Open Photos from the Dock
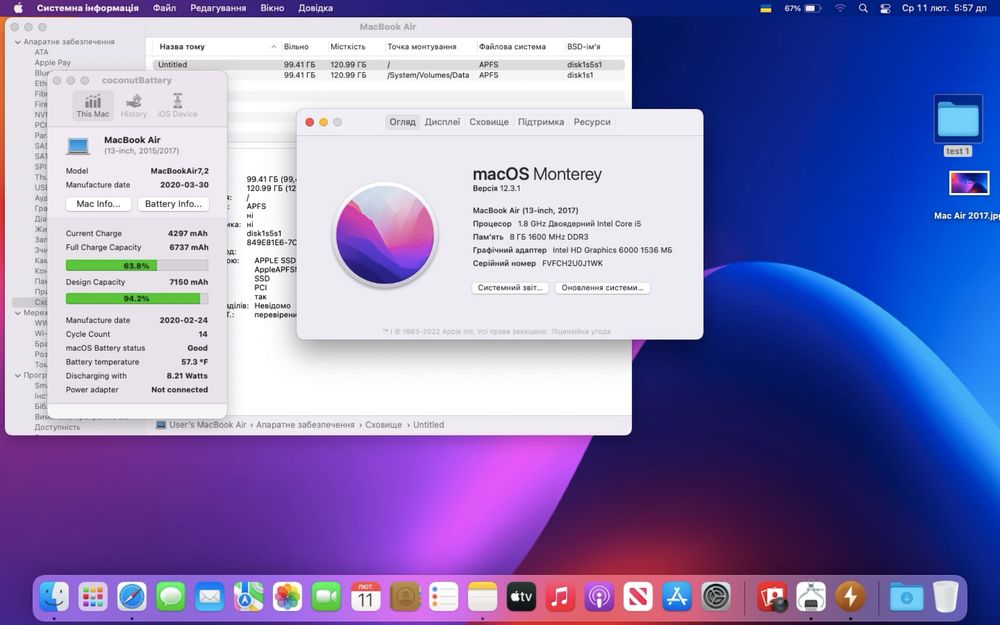The height and width of the screenshot is (625, 1000). click(x=288, y=597)
